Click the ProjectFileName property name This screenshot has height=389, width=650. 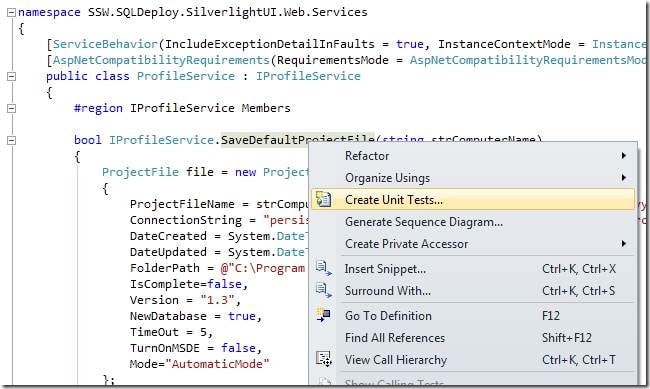pyautogui.click(x=182, y=204)
